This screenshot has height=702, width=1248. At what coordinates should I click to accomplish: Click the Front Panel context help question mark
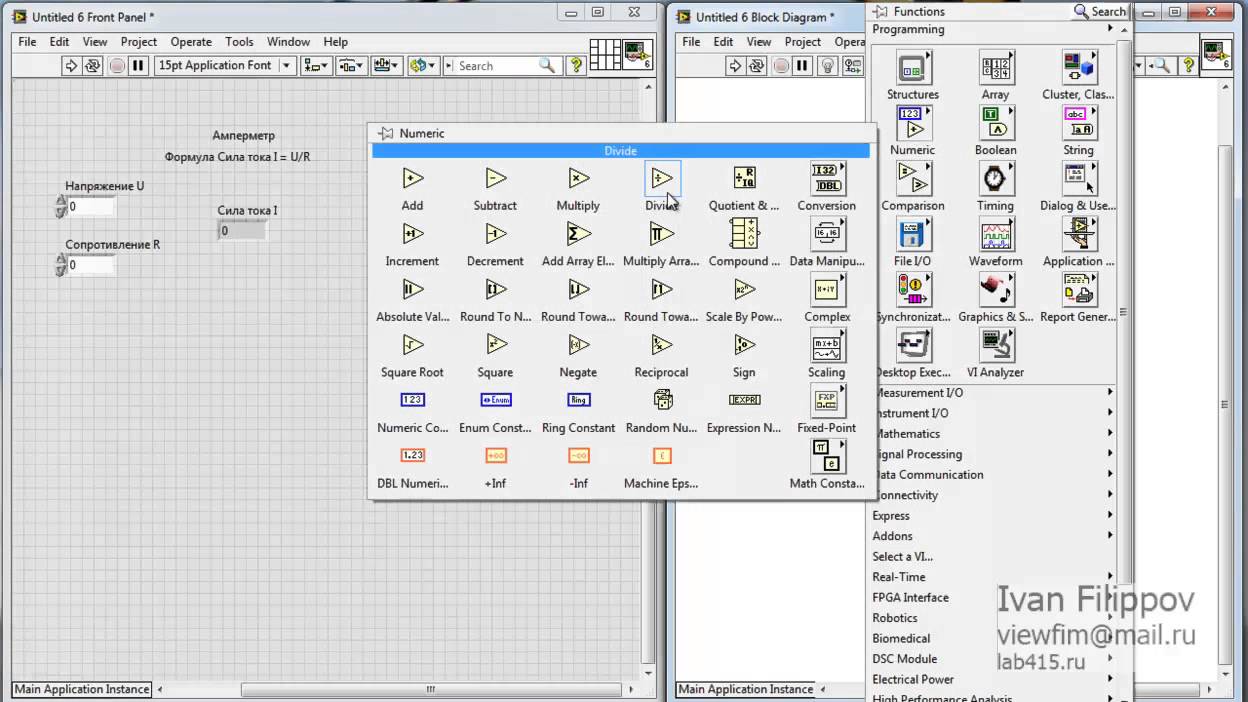click(577, 66)
